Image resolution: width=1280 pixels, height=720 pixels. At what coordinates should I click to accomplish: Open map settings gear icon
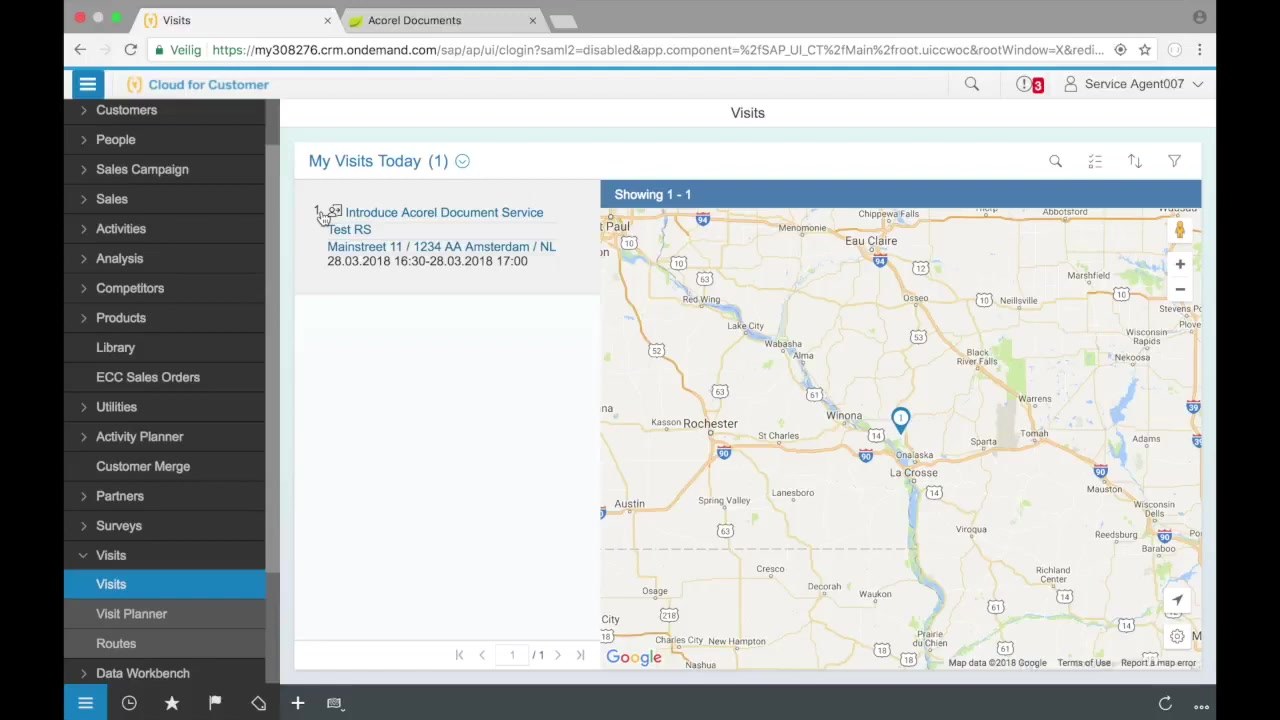click(x=1177, y=636)
